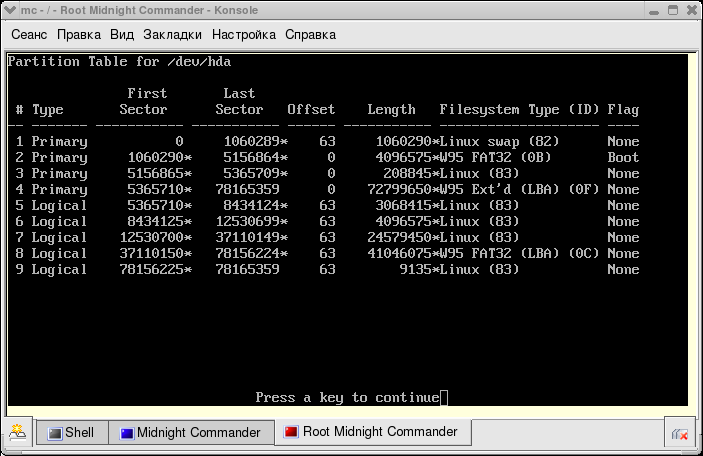Click length value 24579450
The image size is (703, 456).
(x=399, y=237)
